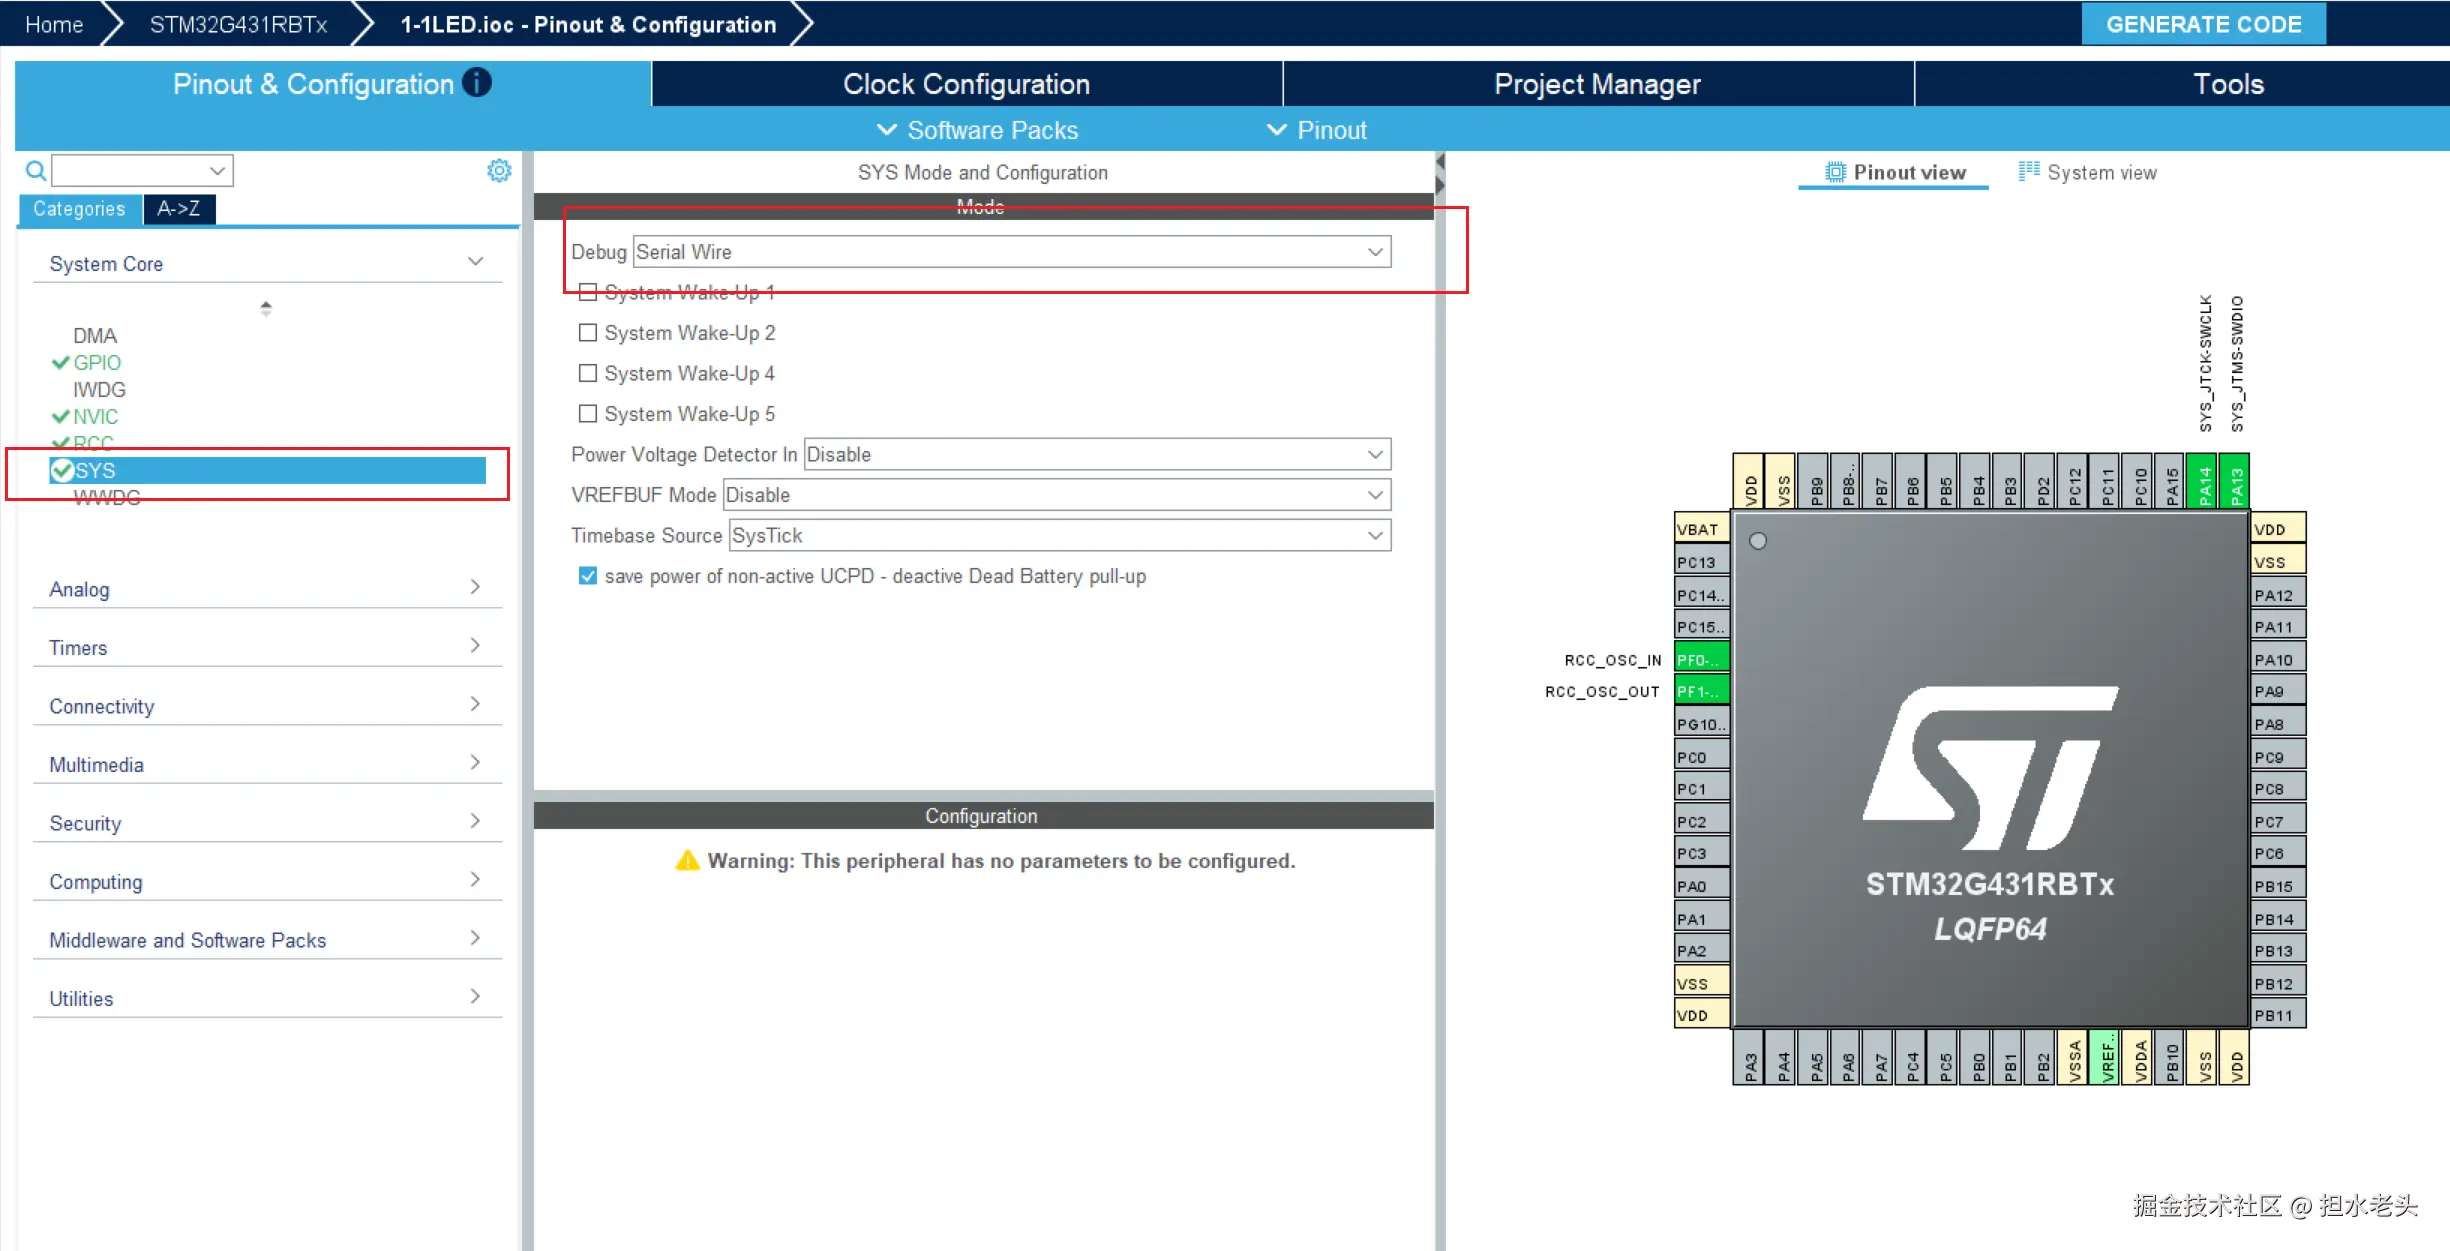The height and width of the screenshot is (1251, 2450).
Task: Click the PB15 pin on the chip
Action: pyautogui.click(x=2279, y=886)
